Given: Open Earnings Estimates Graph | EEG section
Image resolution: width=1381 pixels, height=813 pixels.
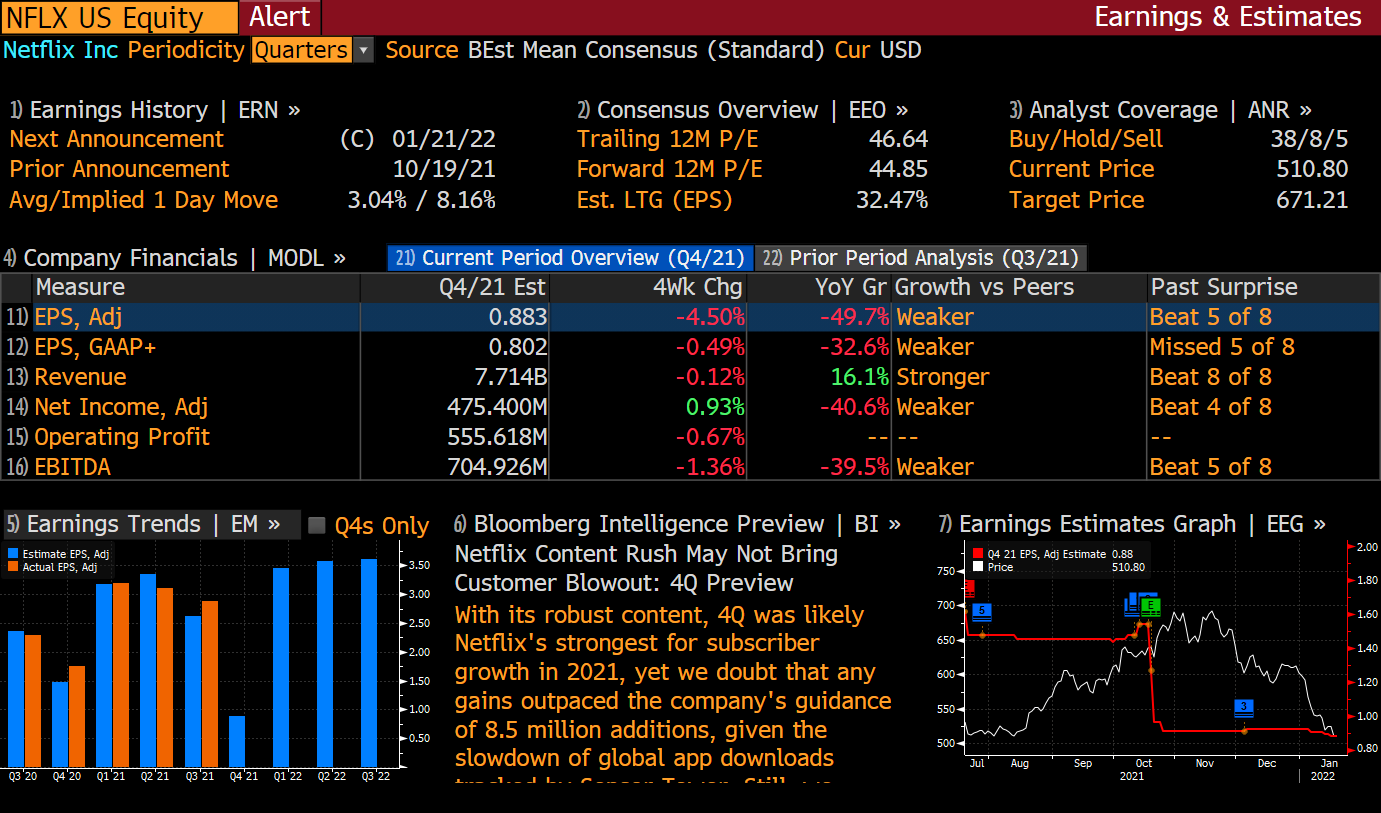Looking at the screenshot, I should click(x=1133, y=525).
